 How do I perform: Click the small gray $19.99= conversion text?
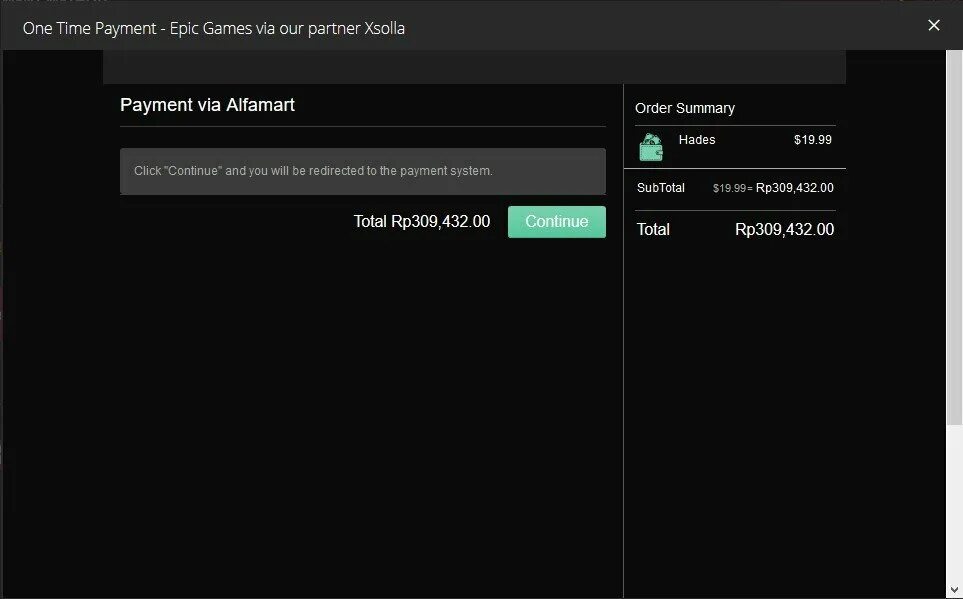point(732,189)
